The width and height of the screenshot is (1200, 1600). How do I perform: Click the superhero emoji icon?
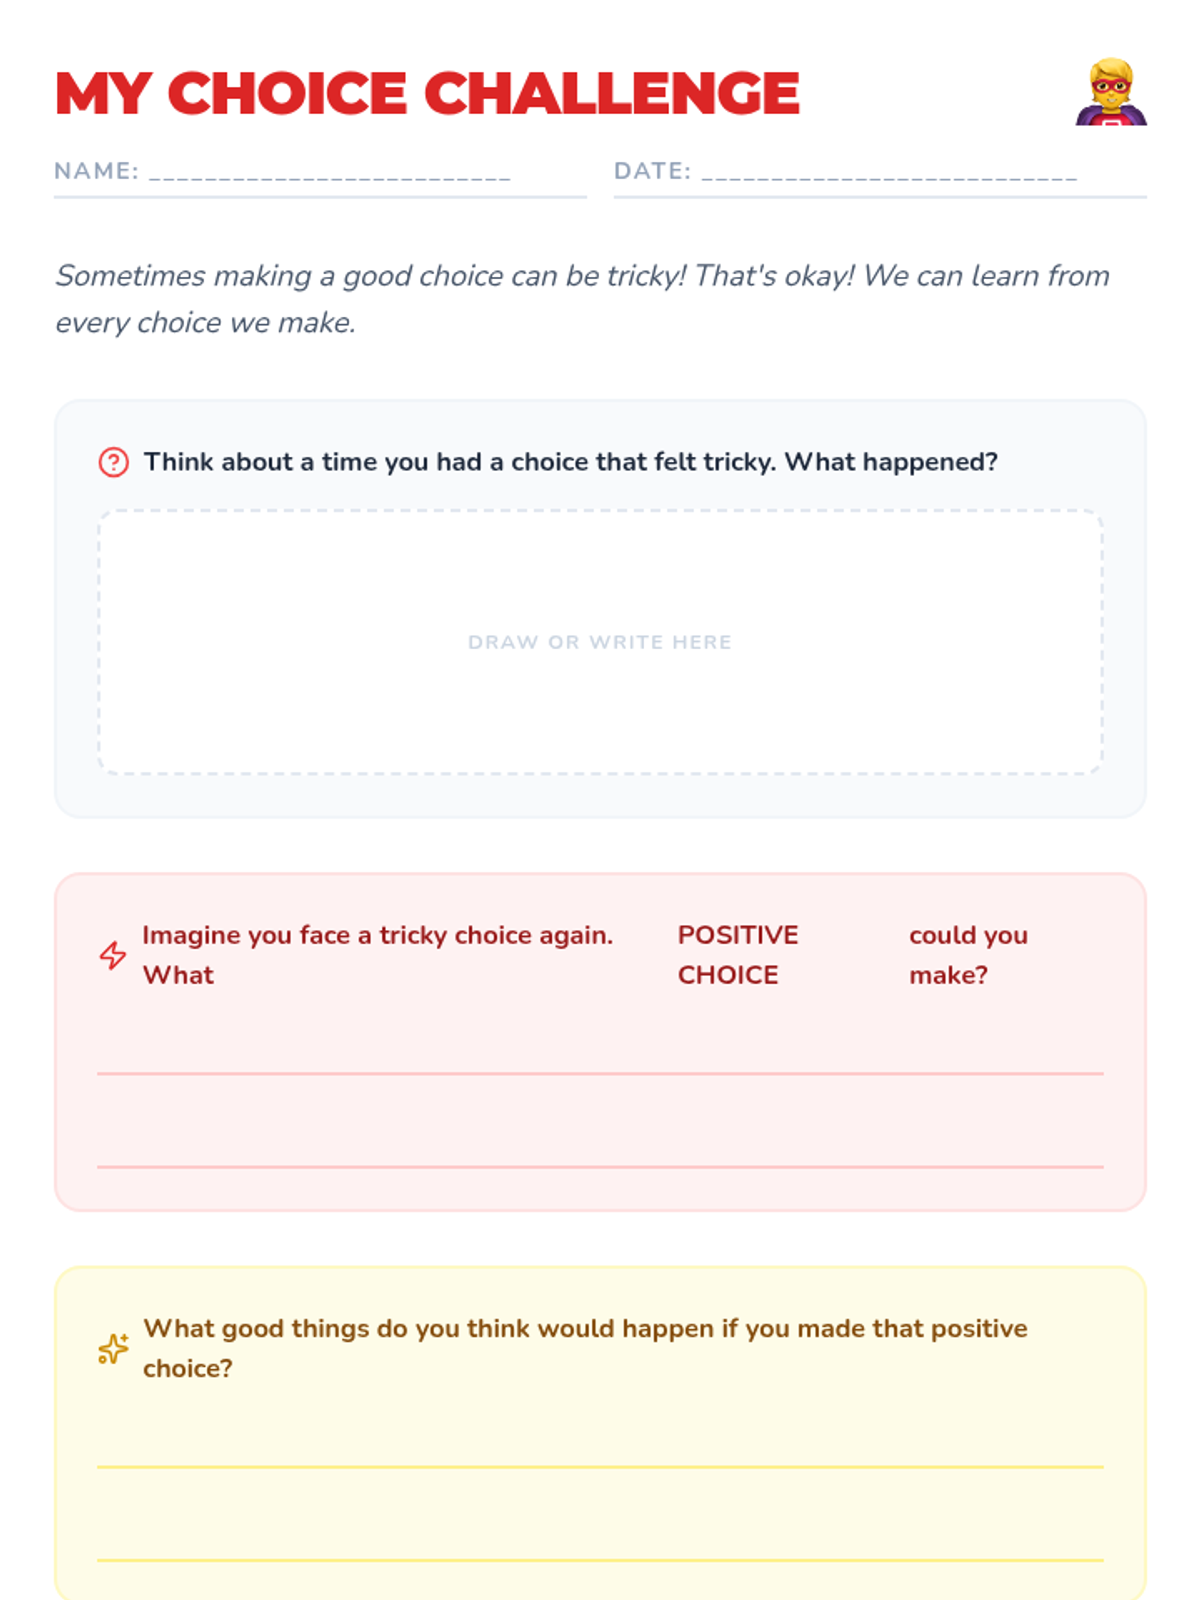click(x=1111, y=92)
